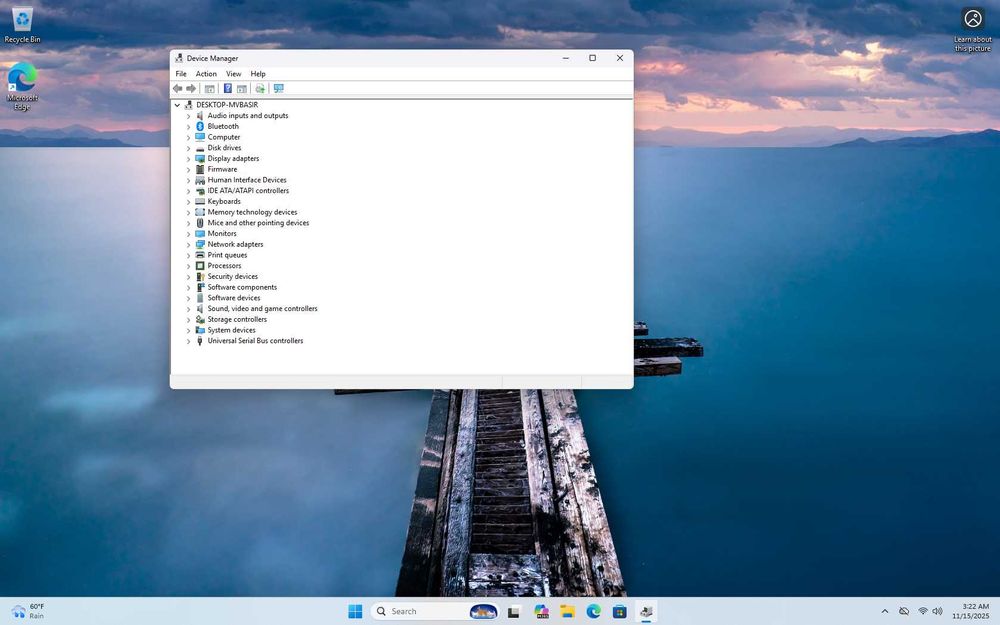Expand IDE ATA/ATAPI controllers chevron
Viewport: 1000px width, 625px height.
click(188, 191)
